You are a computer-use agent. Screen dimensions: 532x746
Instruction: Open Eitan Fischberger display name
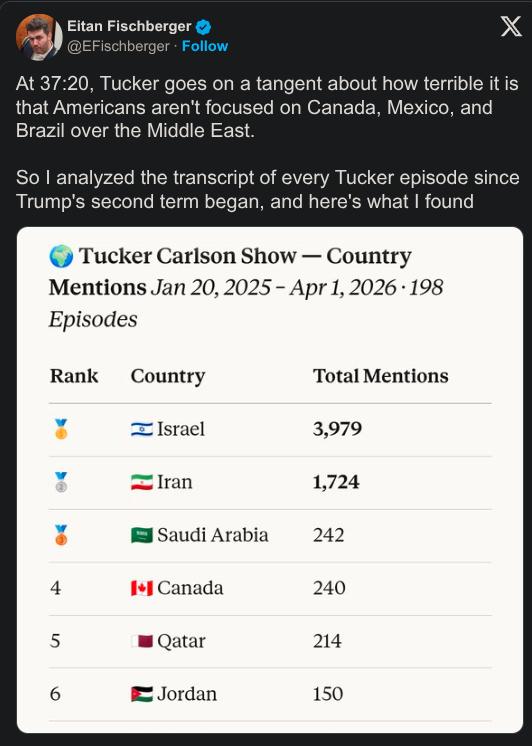pyautogui.click(x=129, y=26)
